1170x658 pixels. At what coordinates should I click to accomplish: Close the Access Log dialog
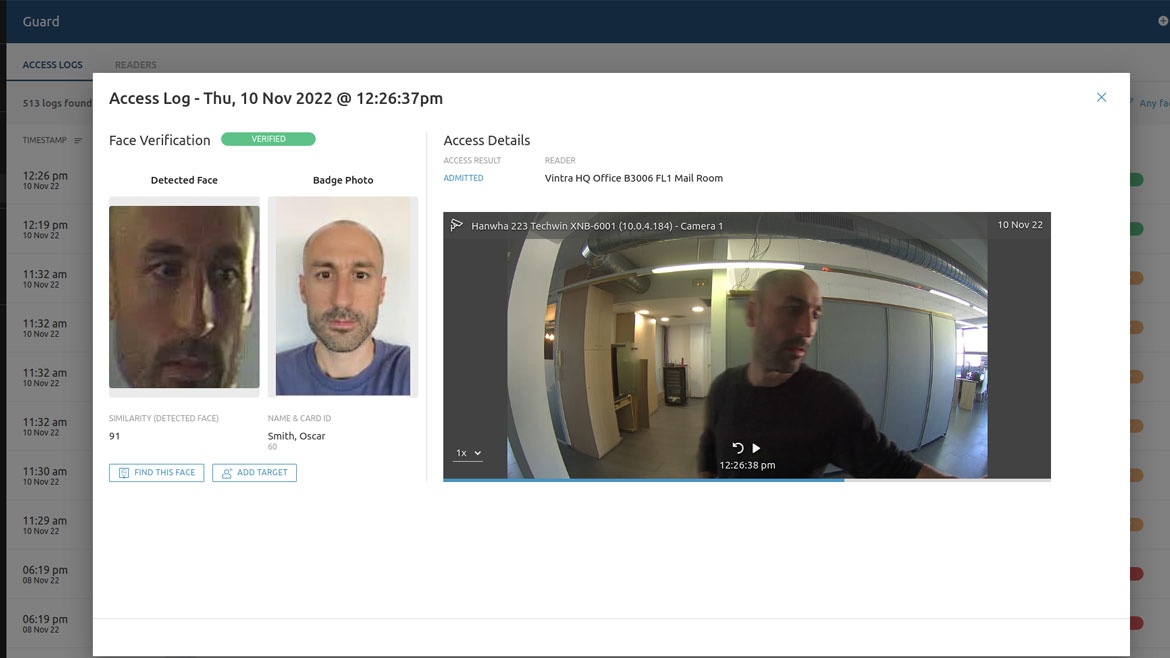[1101, 98]
